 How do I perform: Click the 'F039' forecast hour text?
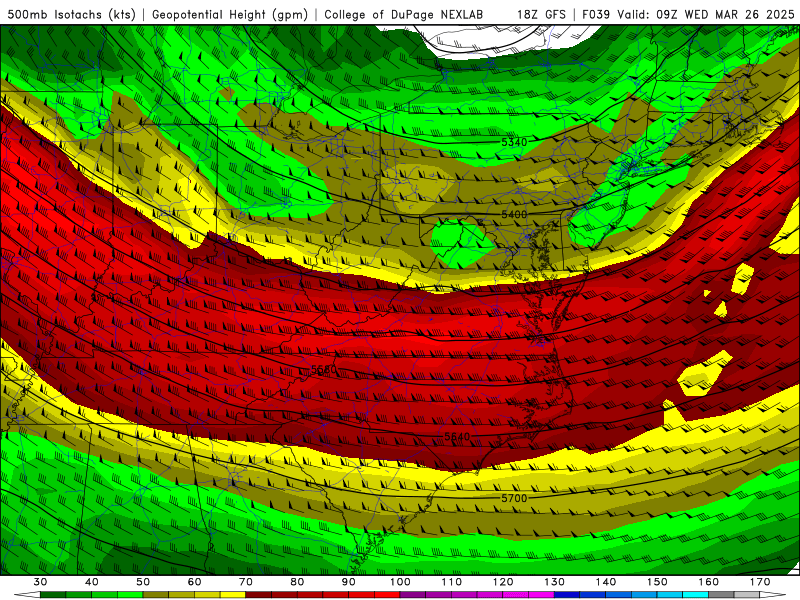point(596,15)
